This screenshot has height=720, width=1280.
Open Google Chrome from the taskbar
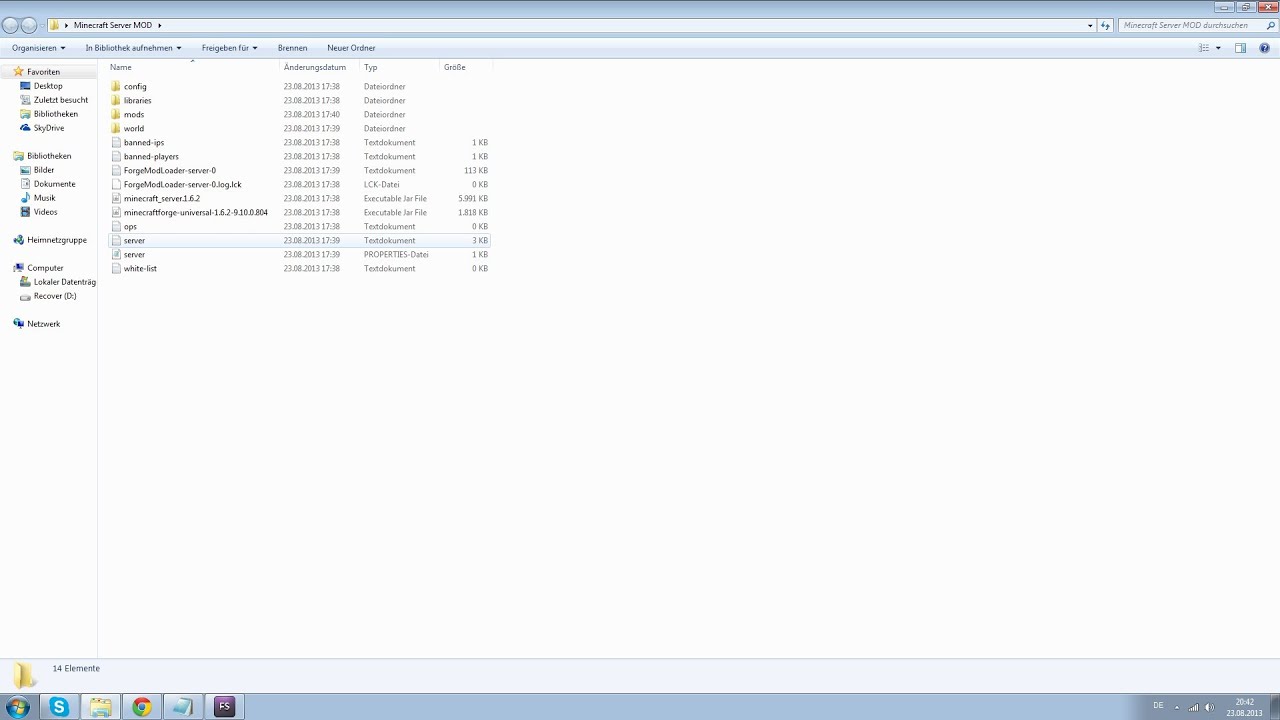[x=142, y=707]
